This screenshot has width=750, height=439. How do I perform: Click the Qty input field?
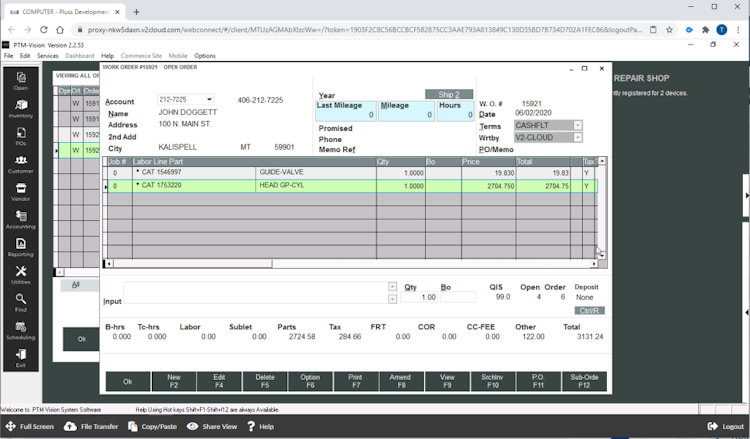pos(419,297)
